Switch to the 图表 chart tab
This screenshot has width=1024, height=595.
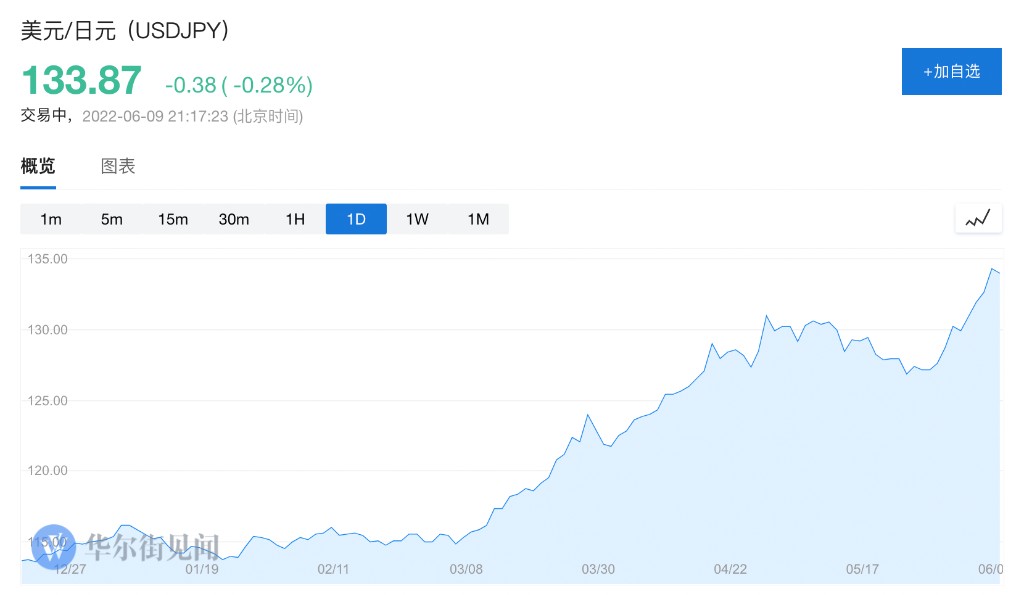pos(118,166)
